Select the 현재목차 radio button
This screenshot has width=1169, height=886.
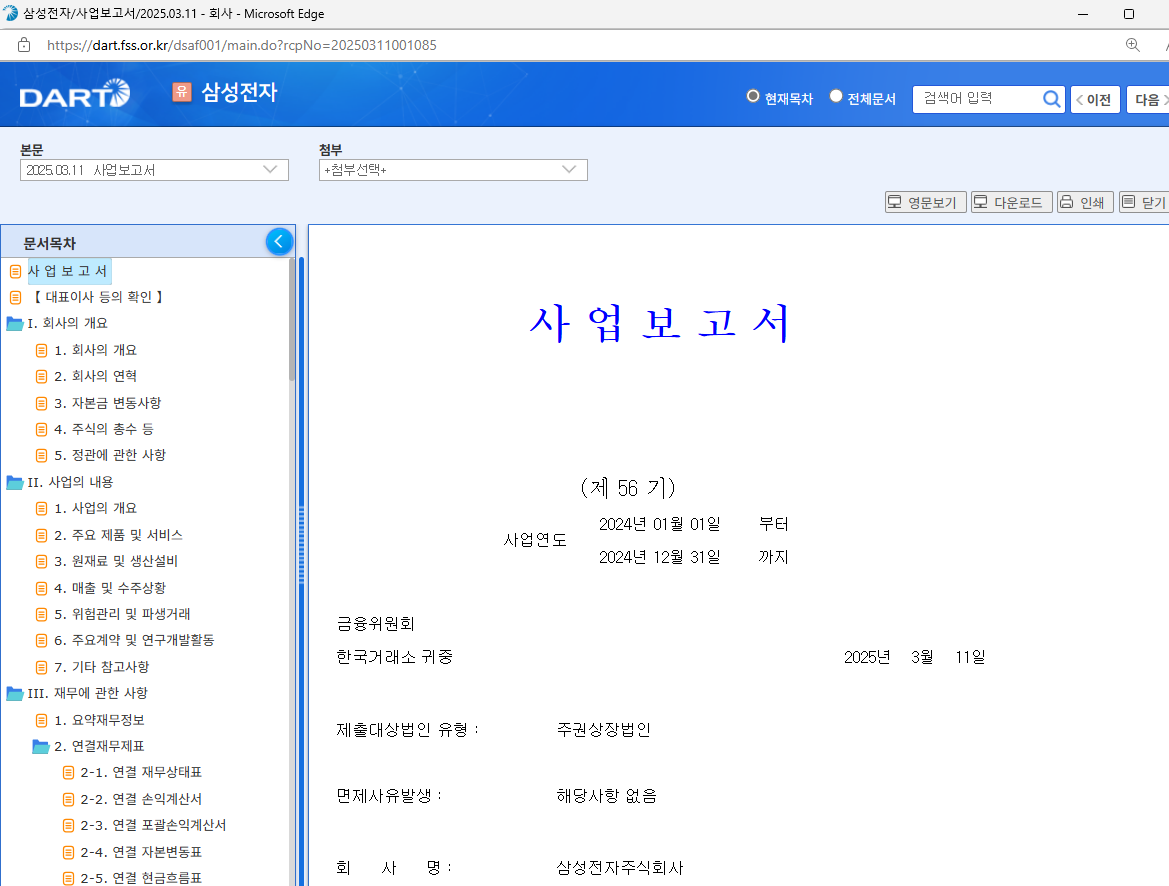pyautogui.click(x=753, y=96)
